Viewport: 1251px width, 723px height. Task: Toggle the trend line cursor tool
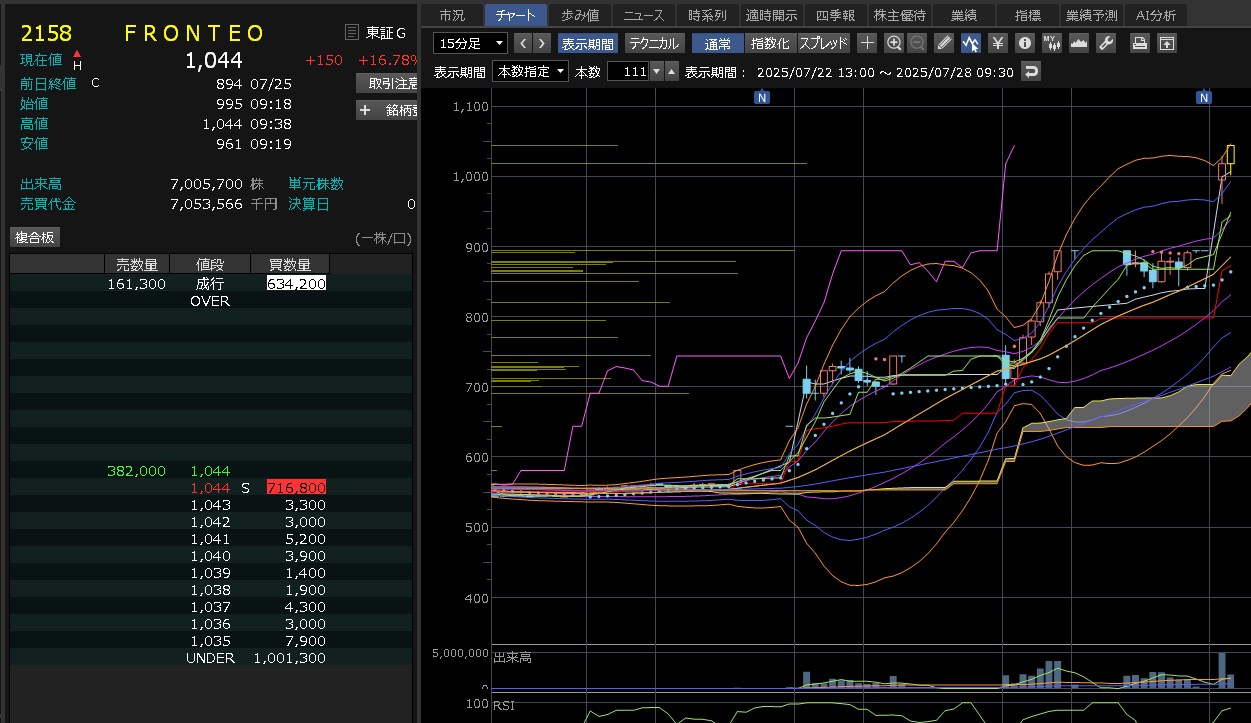tap(970, 43)
